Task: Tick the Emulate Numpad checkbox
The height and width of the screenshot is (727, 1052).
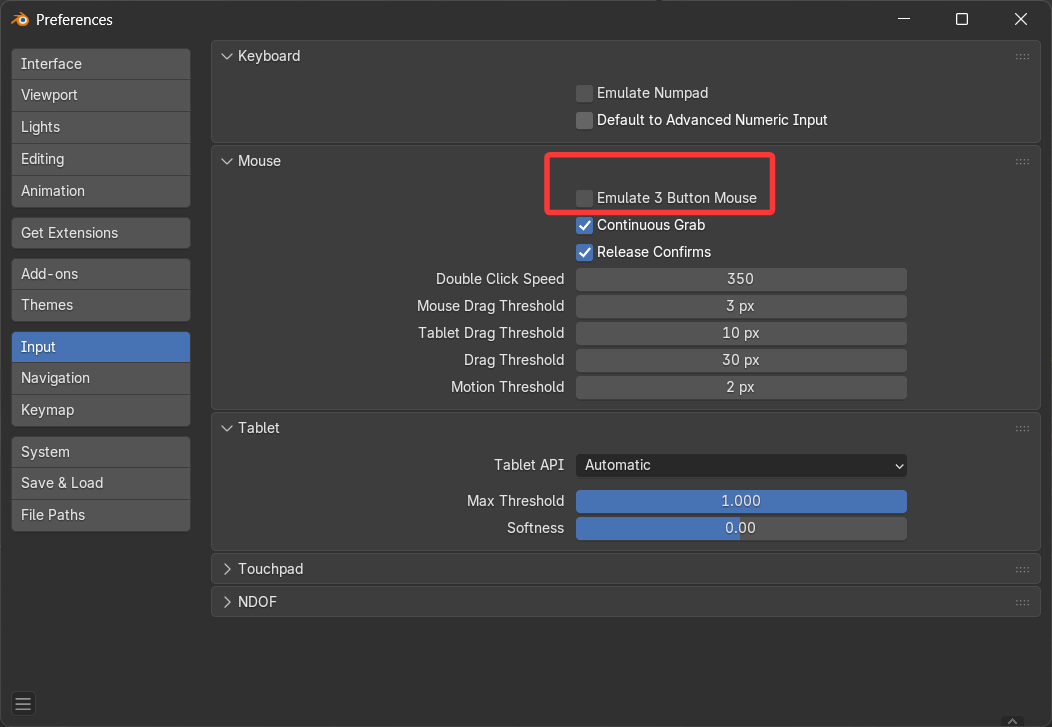Action: (585, 93)
